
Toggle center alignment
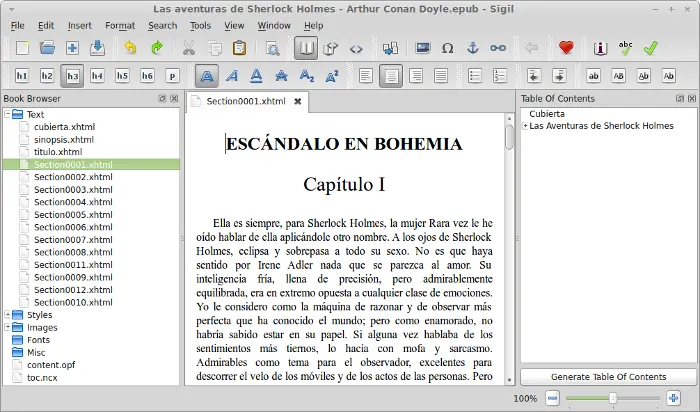tap(391, 76)
